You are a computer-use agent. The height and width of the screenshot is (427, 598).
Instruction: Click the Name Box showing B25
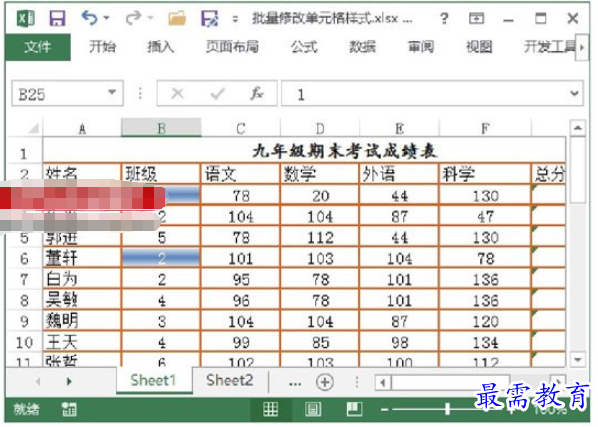[59, 93]
